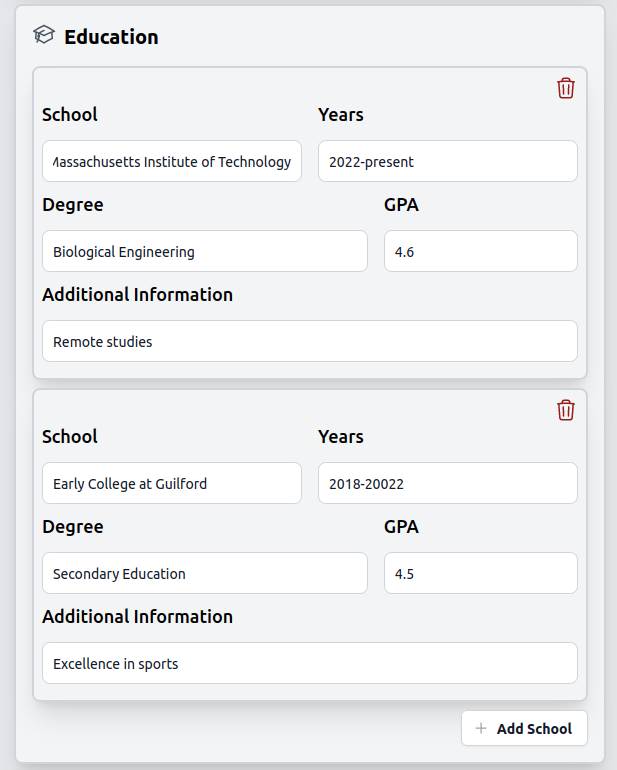Focus the Years field showing 2018-20022
The image size is (617, 770).
pos(447,483)
